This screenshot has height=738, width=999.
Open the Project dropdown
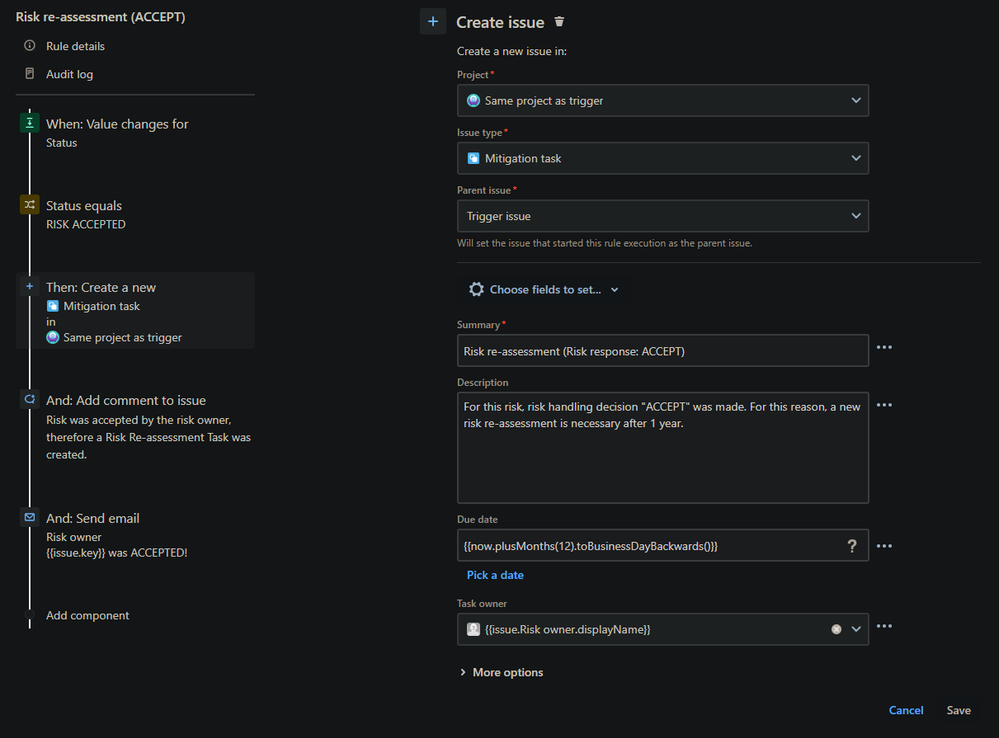[x=663, y=101]
